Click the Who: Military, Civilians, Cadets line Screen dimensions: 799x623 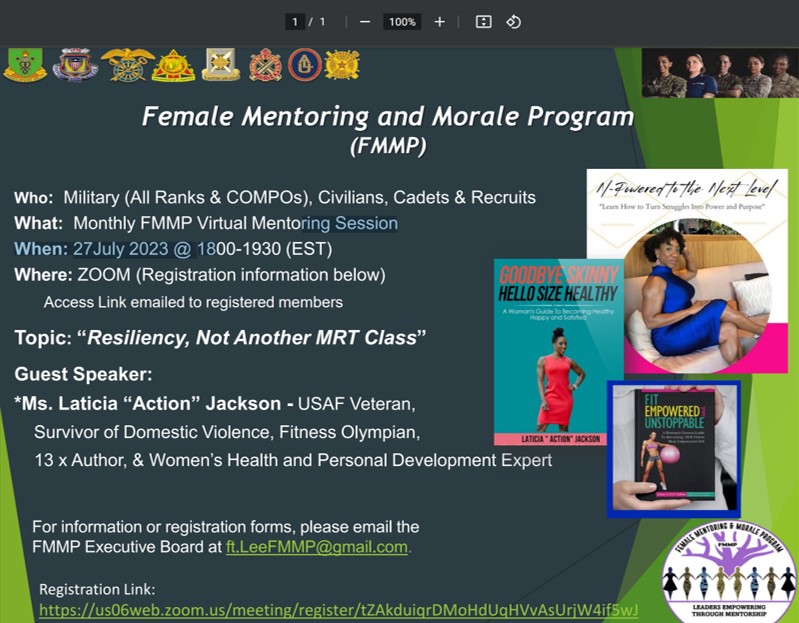click(275, 197)
